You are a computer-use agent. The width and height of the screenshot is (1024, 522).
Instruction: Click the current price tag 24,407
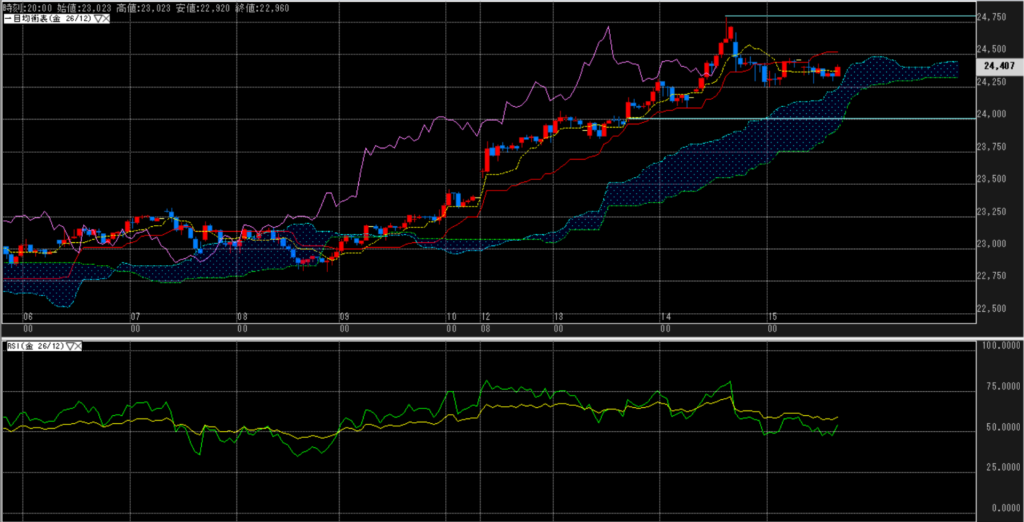(x=995, y=66)
